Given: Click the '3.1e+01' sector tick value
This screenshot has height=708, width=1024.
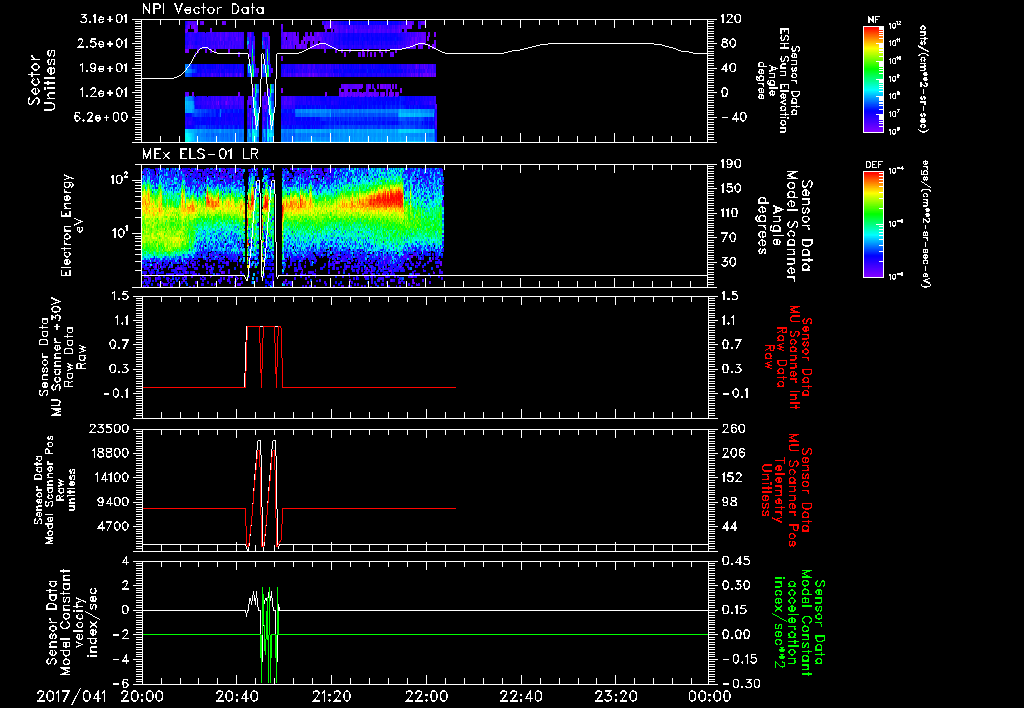Looking at the screenshot, I should pos(104,19).
